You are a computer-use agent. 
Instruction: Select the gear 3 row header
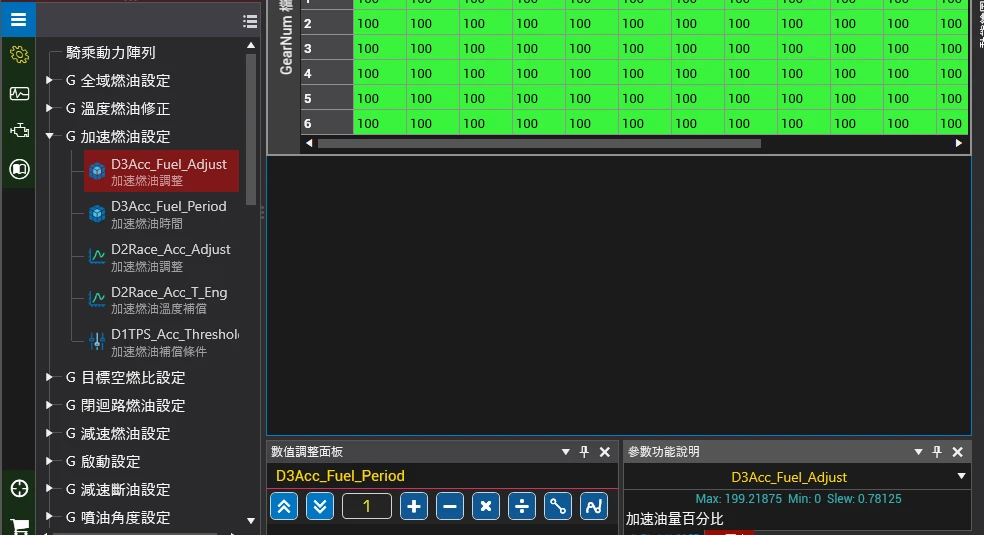[x=327, y=48]
